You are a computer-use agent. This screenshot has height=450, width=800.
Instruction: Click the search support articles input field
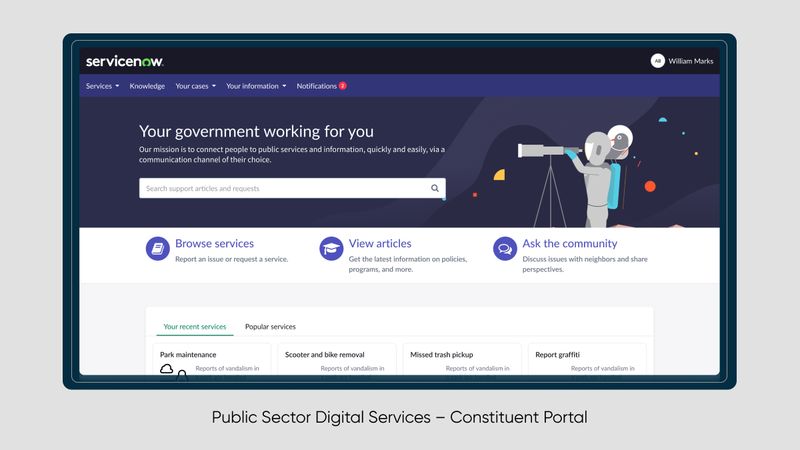283,188
